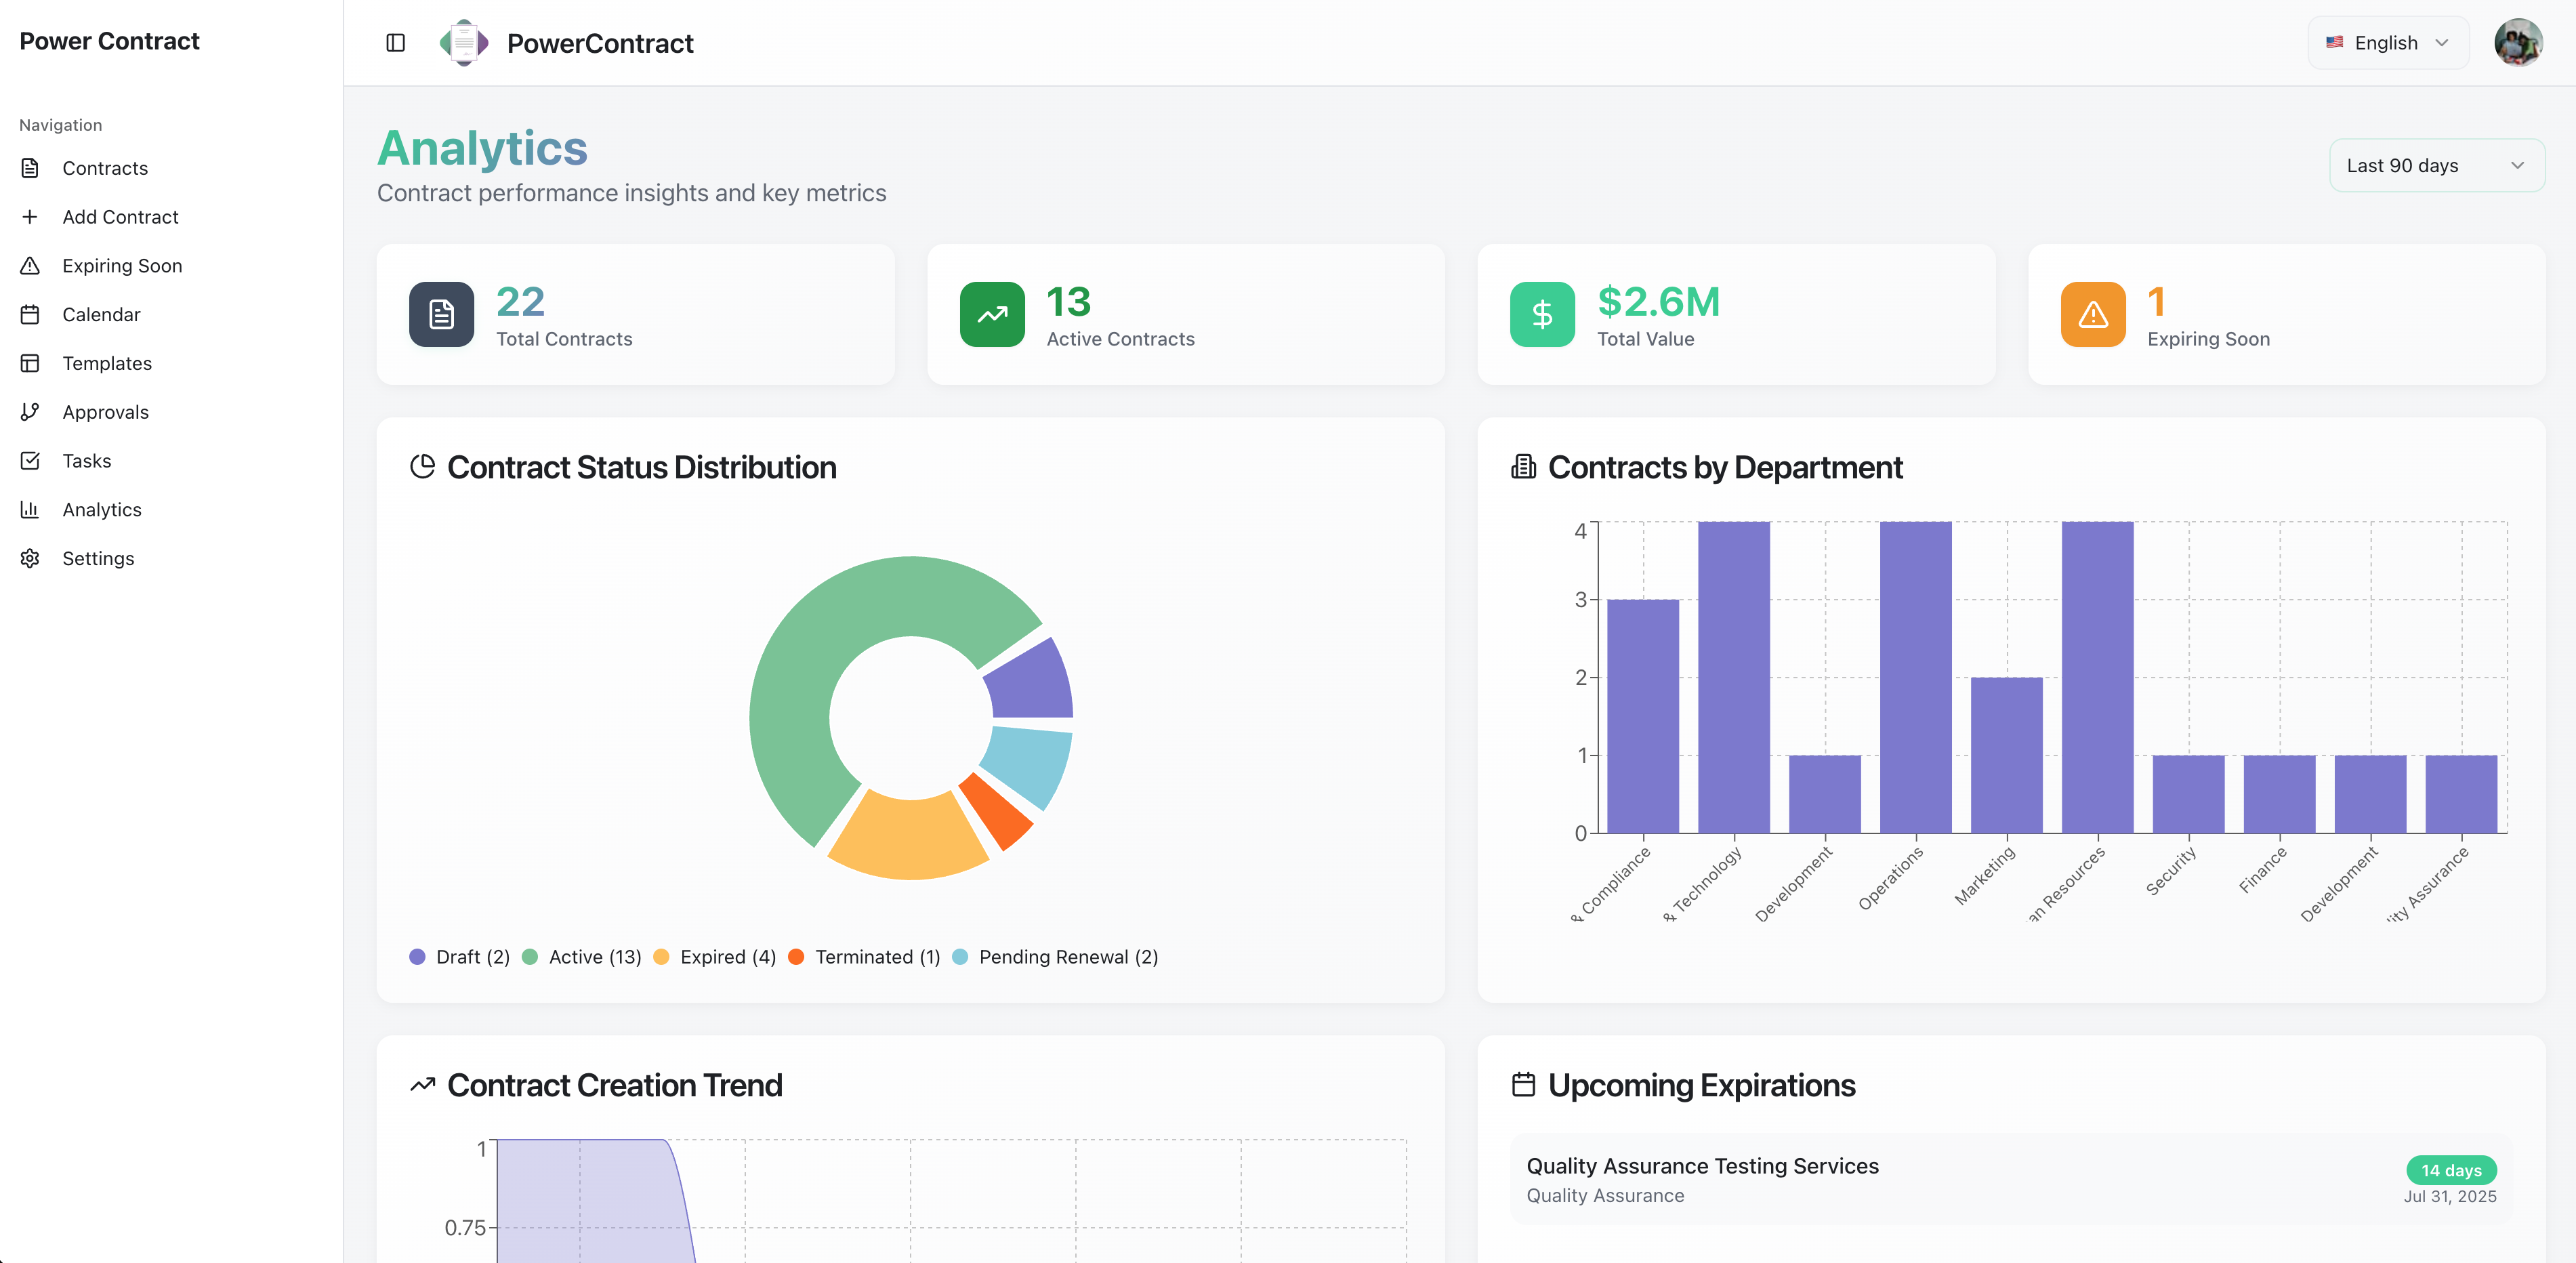2576x1263 pixels.
Task: Click the Total Contracts document icon
Action: tap(441, 315)
